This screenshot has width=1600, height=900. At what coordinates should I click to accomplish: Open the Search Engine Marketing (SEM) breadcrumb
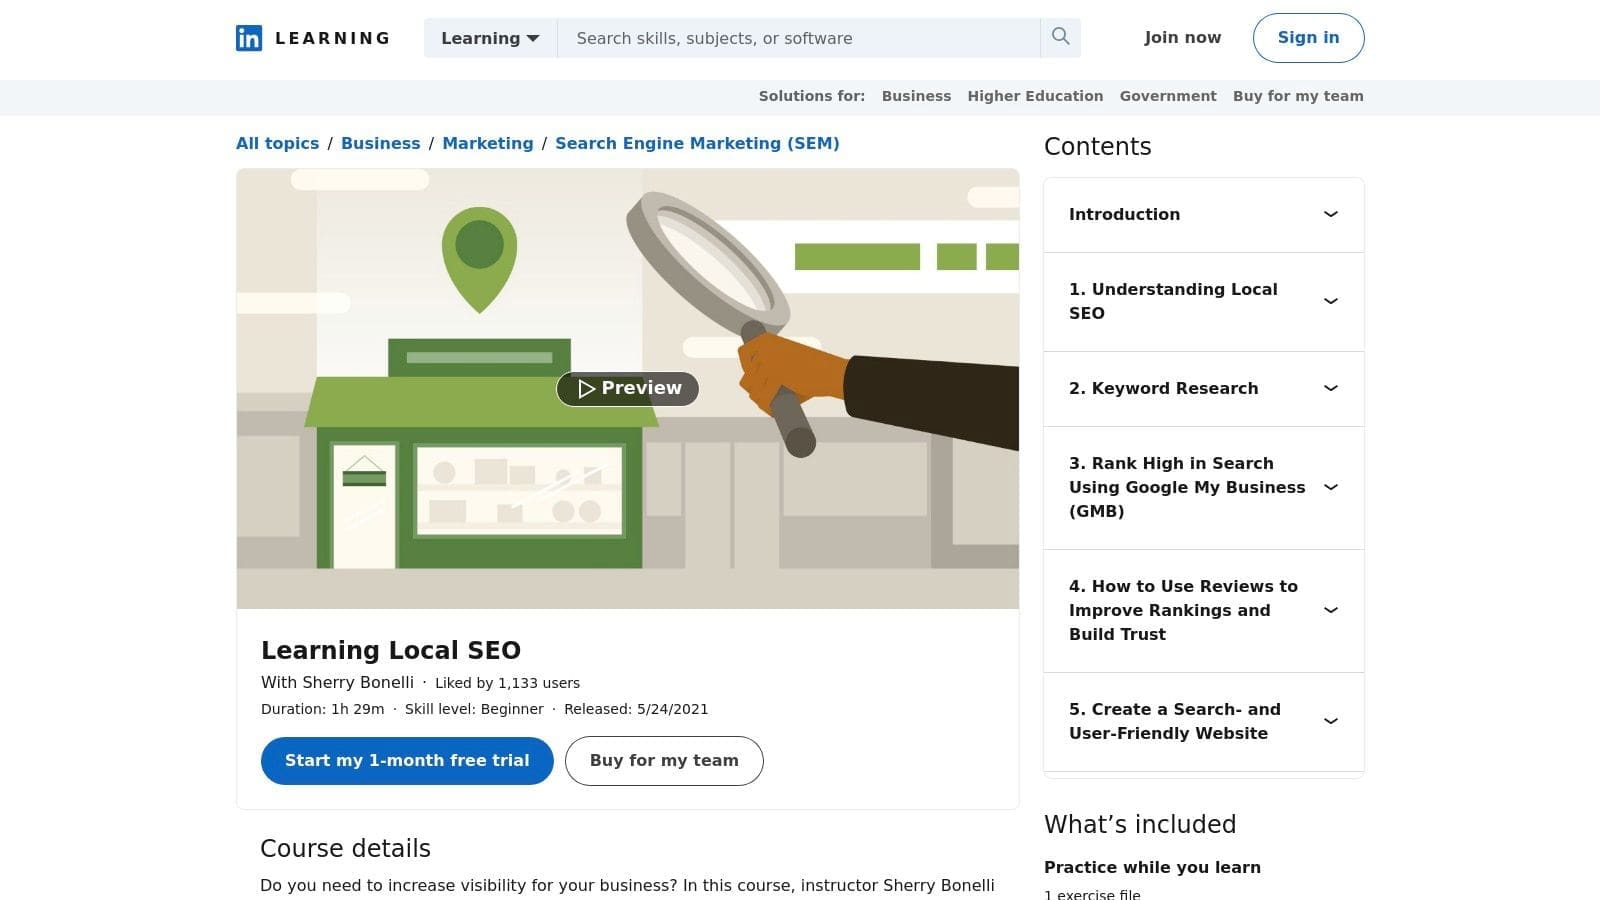697,143
